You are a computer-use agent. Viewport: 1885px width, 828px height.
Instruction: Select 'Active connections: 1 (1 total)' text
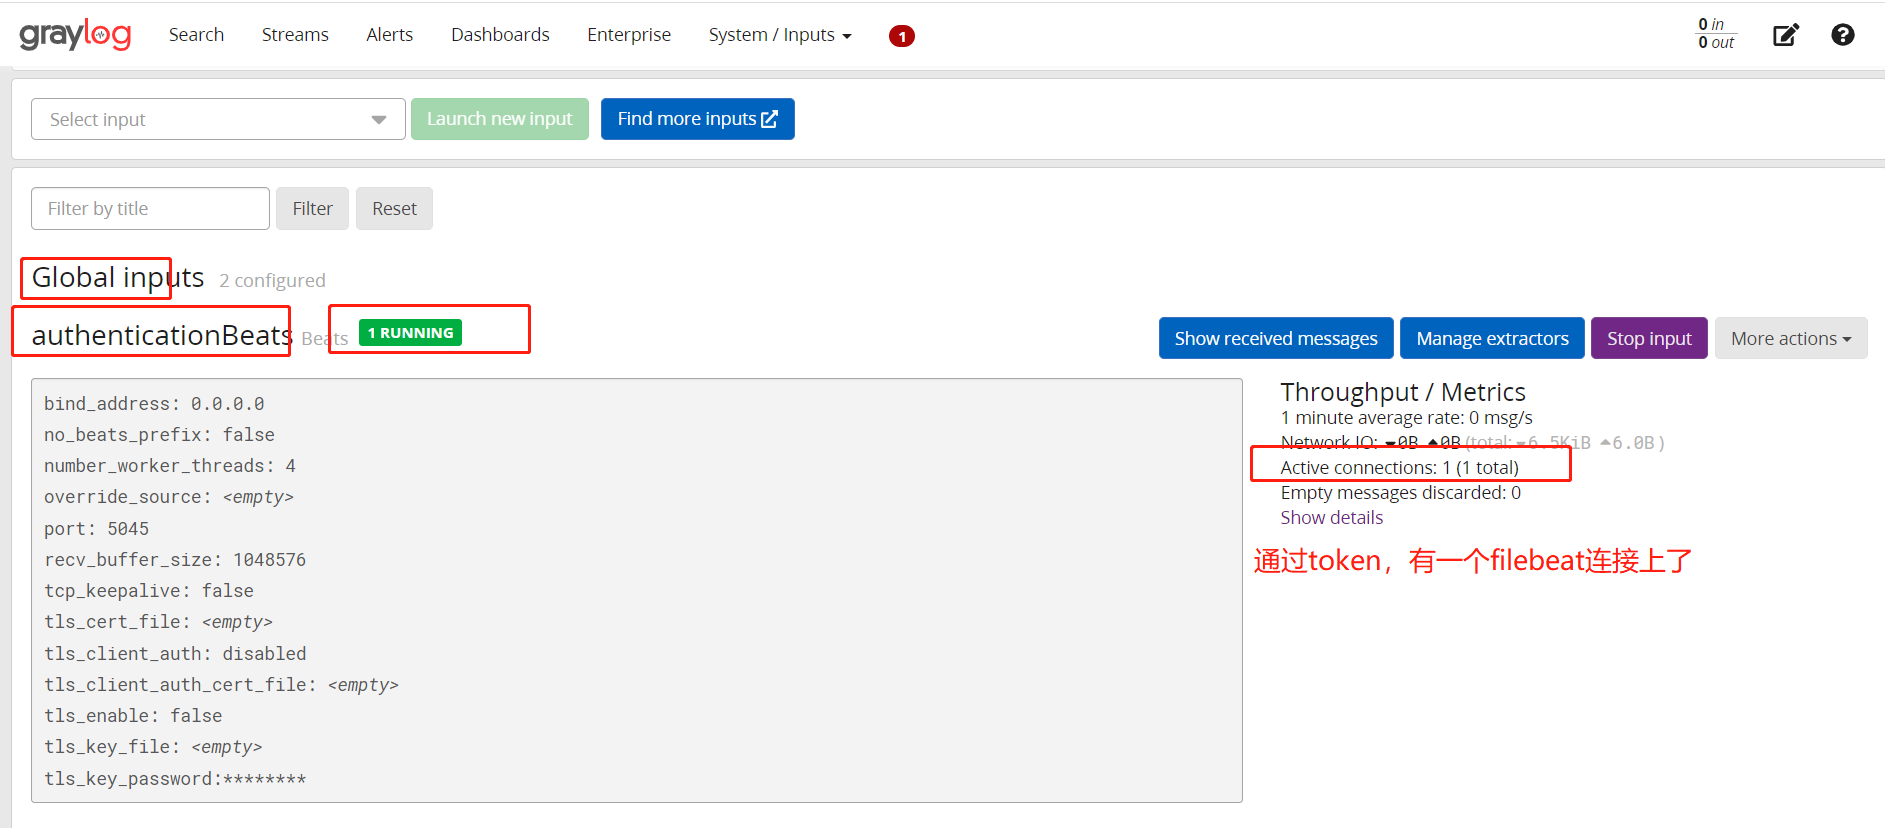click(x=1399, y=467)
